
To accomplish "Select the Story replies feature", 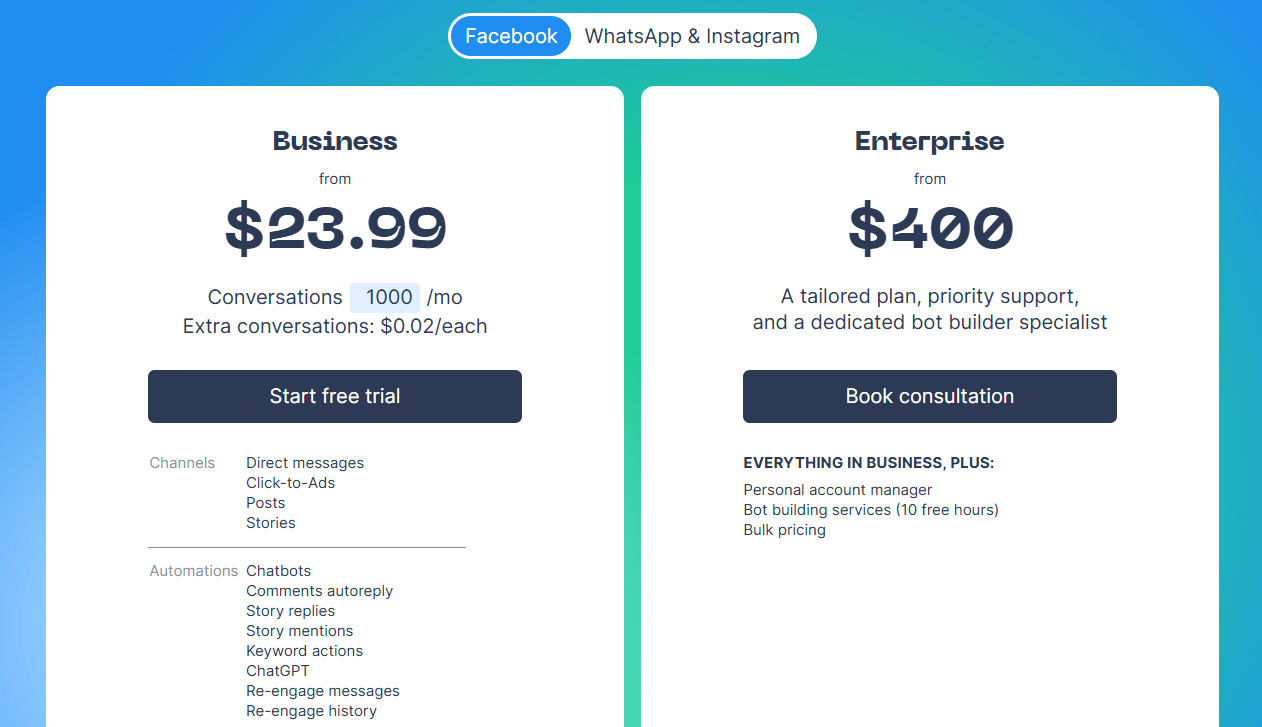I will click(x=290, y=610).
